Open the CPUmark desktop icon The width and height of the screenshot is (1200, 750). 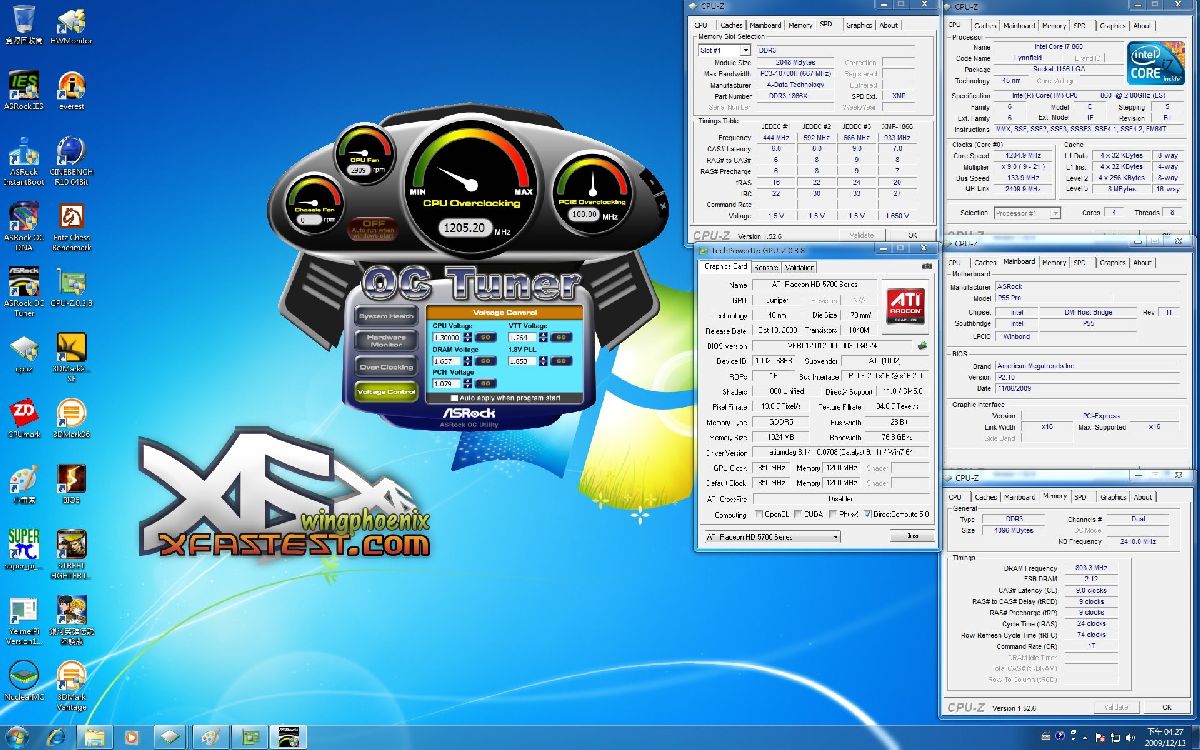pyautogui.click(x=23, y=420)
